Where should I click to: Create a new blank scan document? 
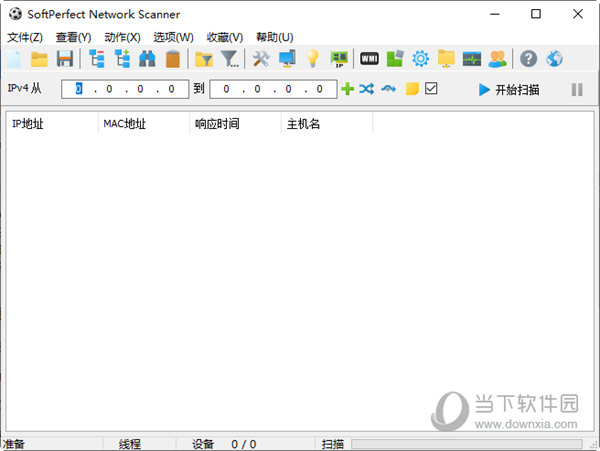click(14, 59)
